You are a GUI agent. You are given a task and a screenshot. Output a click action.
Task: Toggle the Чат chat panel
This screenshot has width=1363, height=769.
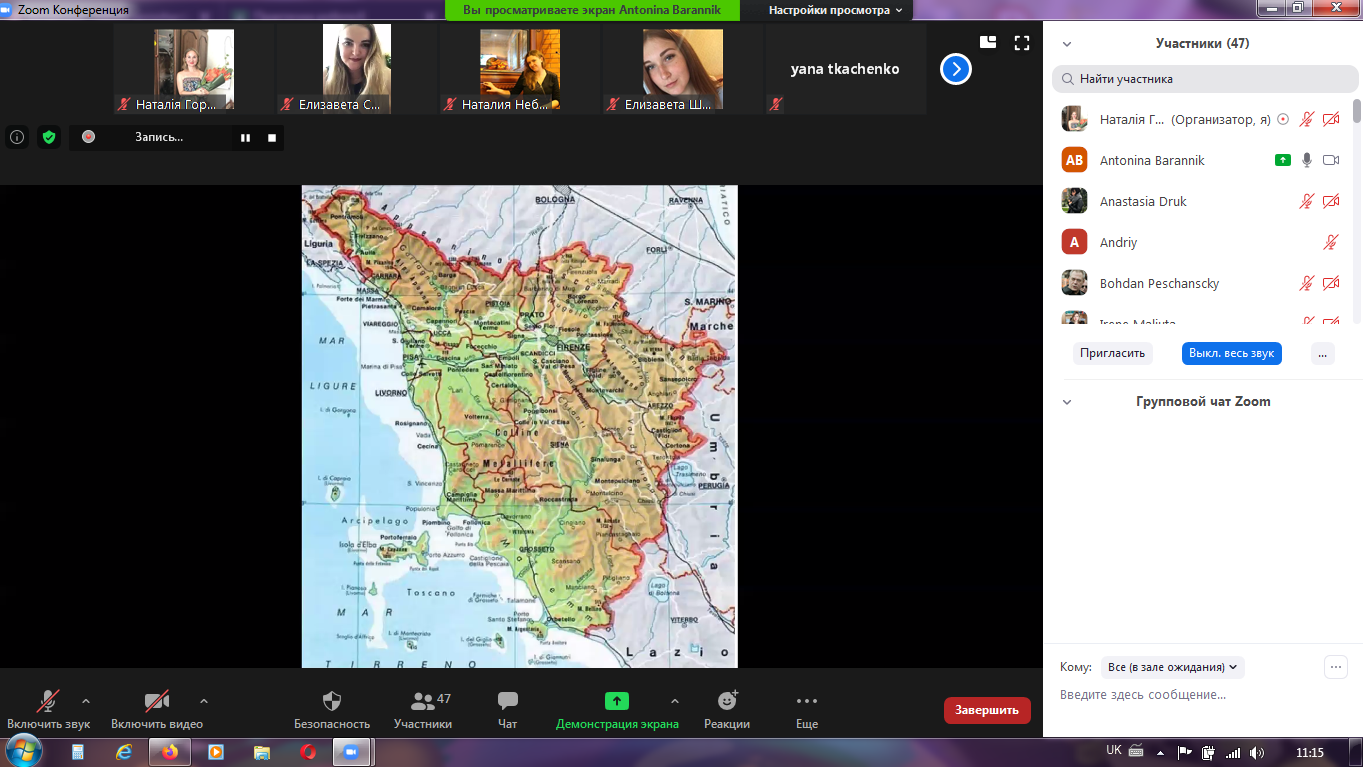[508, 709]
